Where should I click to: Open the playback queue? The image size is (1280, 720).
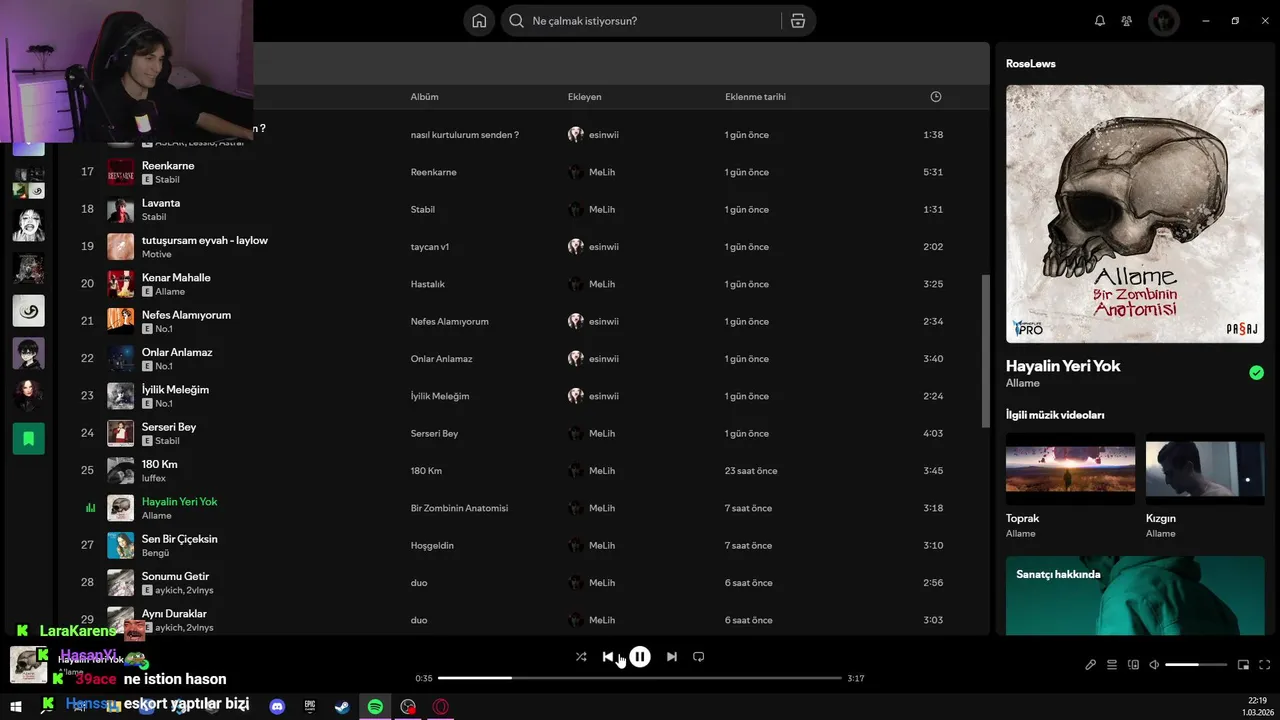1112,665
